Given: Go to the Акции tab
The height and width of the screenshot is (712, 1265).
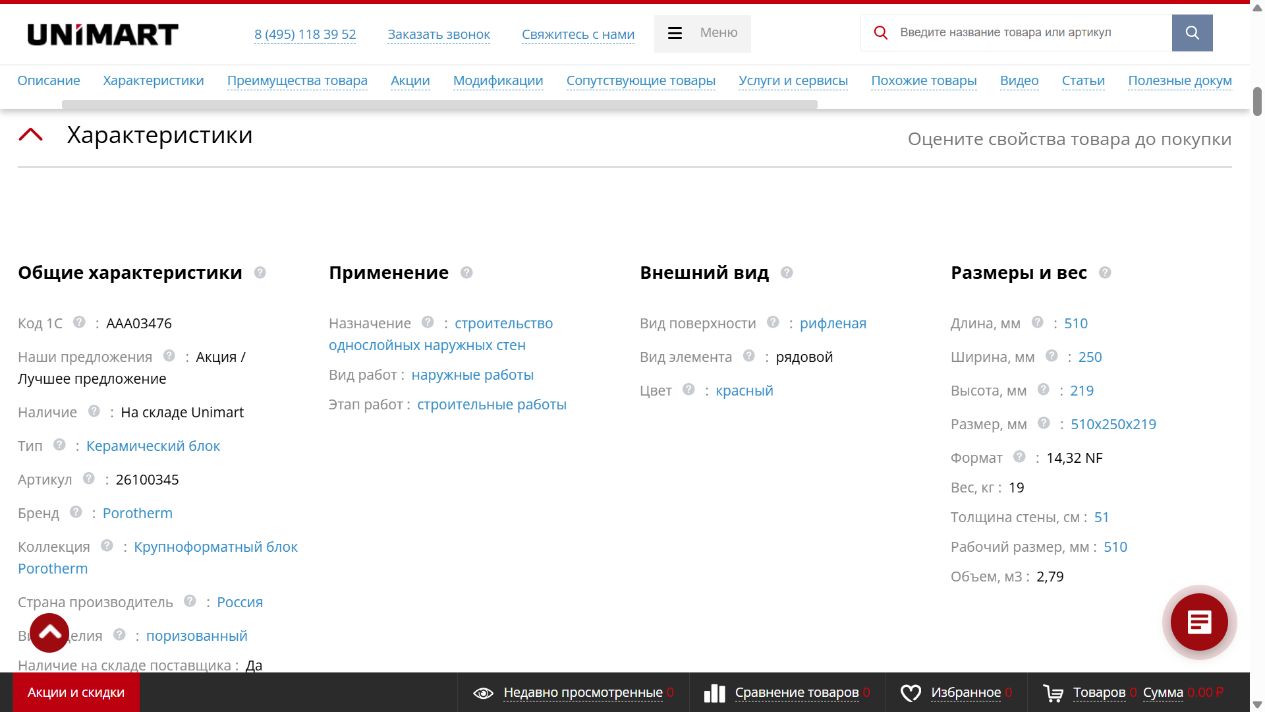Looking at the screenshot, I should pyautogui.click(x=411, y=80).
